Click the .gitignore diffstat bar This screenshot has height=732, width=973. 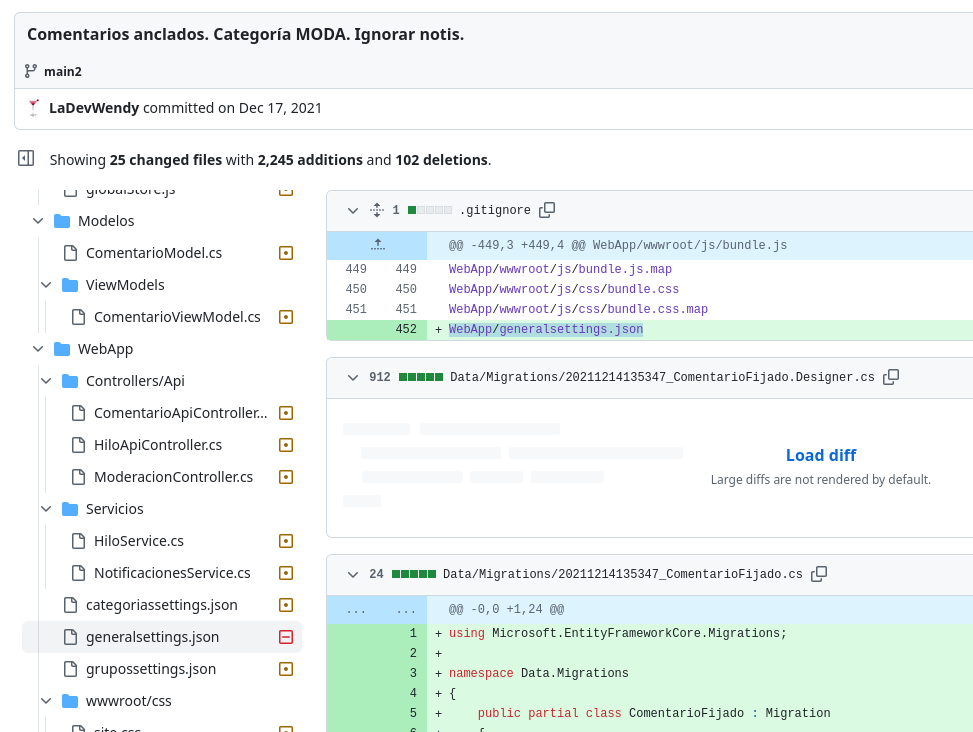coord(430,210)
